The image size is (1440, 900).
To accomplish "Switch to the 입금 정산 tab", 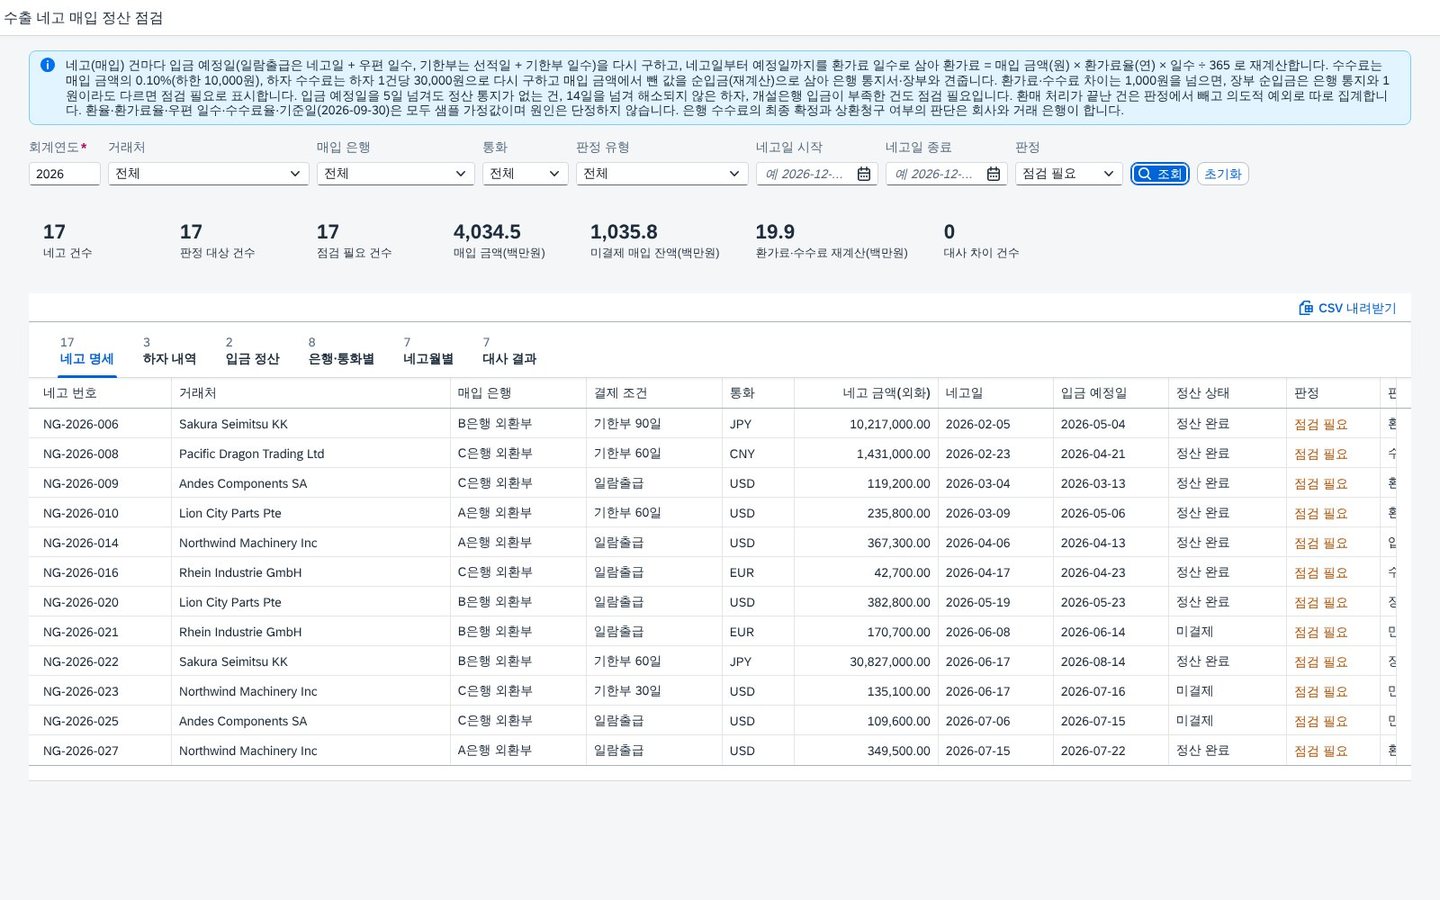I will pos(252,351).
